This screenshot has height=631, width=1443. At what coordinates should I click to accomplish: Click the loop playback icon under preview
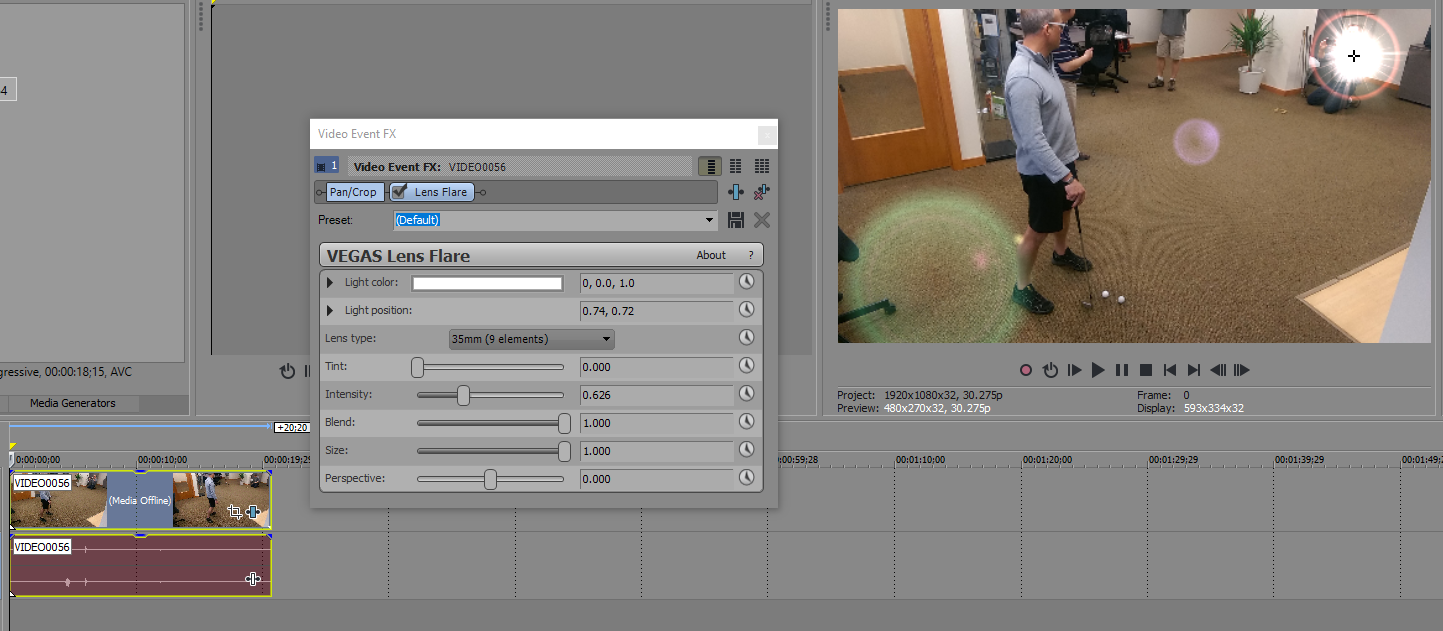(x=1050, y=370)
